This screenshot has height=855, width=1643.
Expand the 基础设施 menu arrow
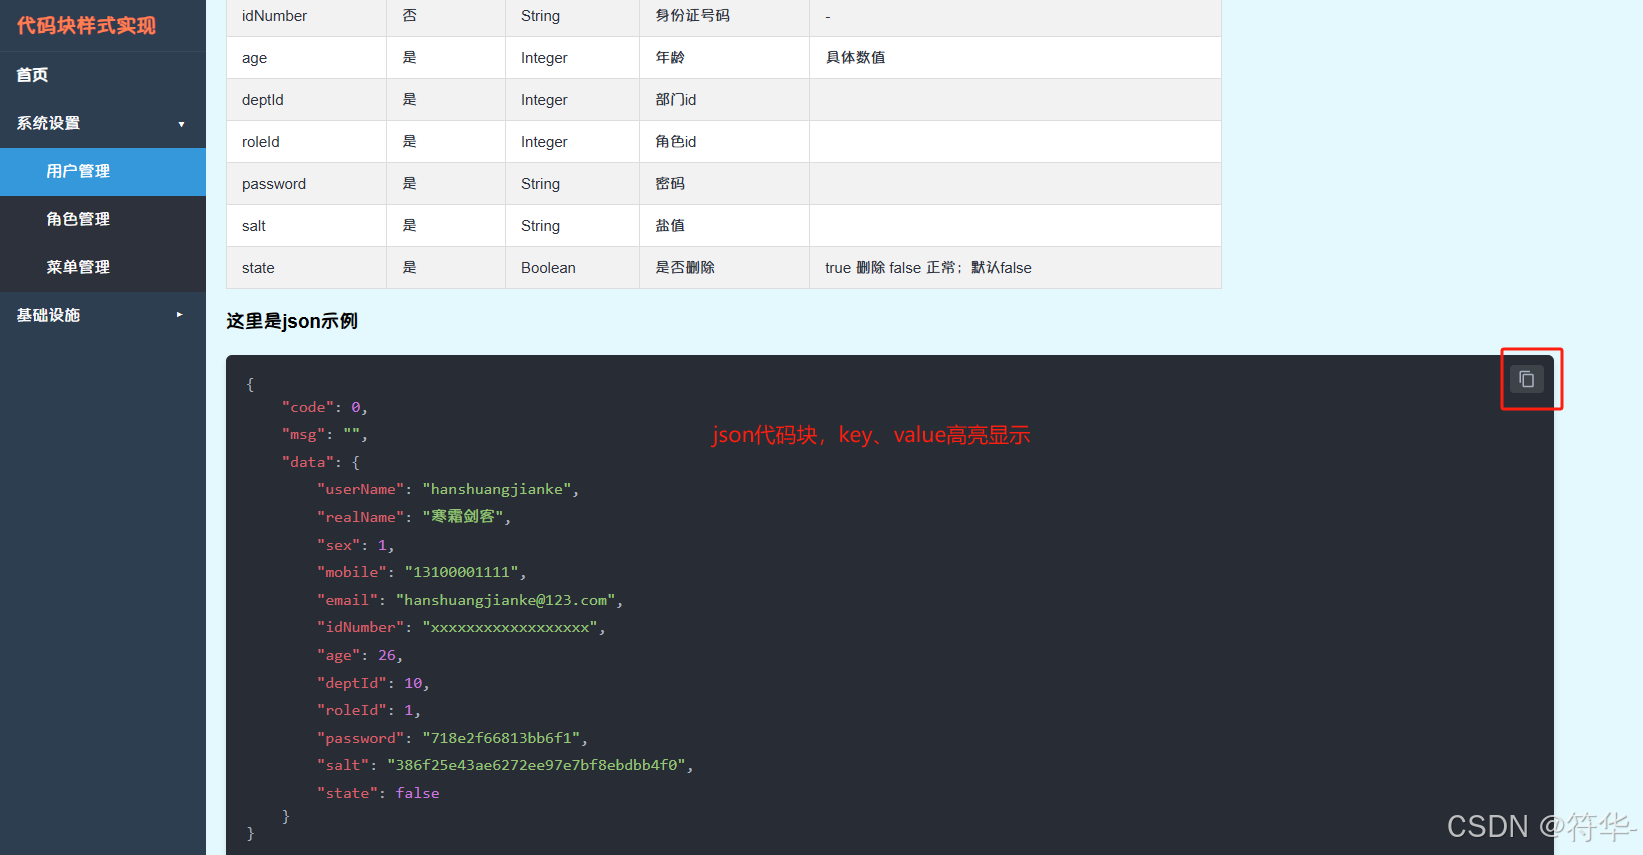[x=180, y=315]
